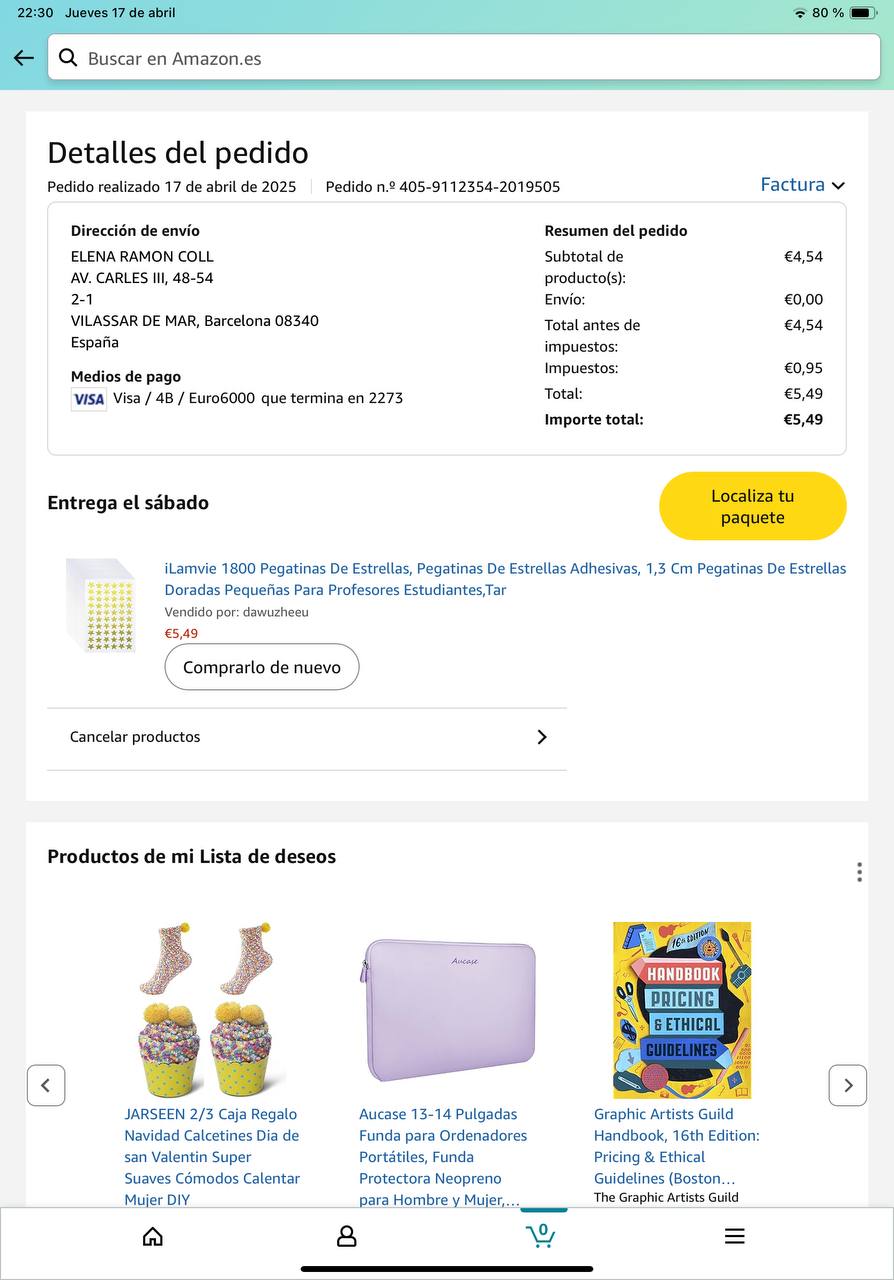Tap the back arrow icon
Viewport: 894px width, 1280px height.
(24, 58)
